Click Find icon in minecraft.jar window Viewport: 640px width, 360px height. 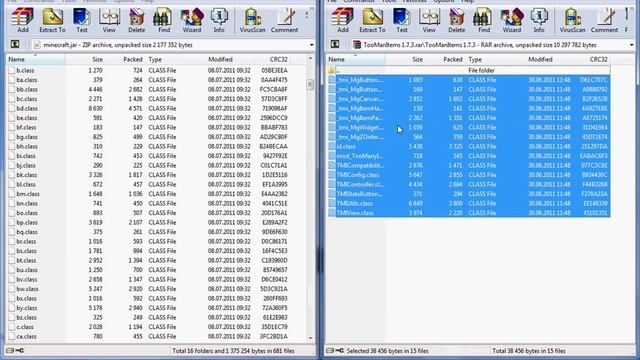pyautogui.click(x=164, y=20)
